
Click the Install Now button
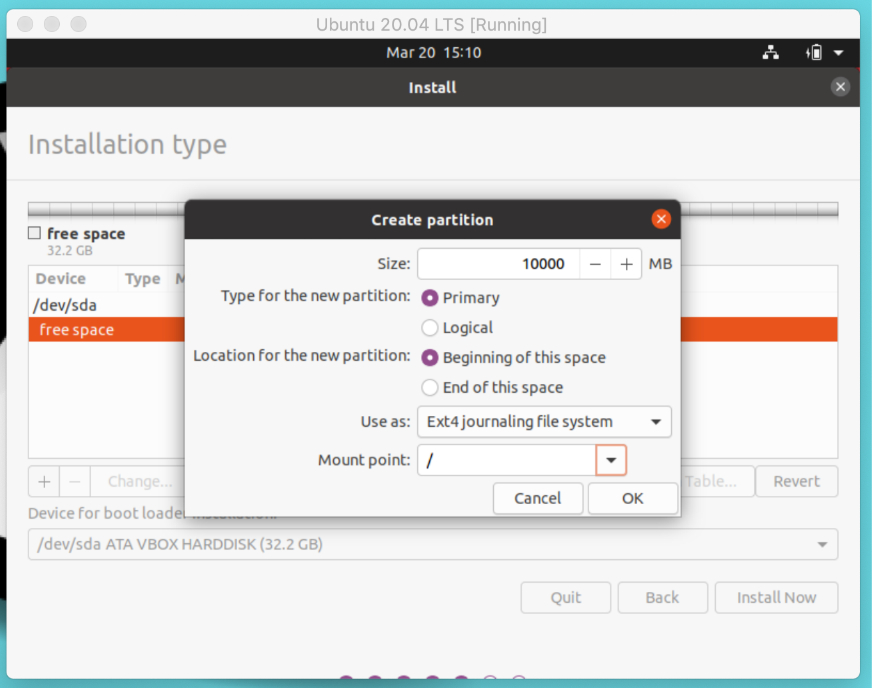coord(776,597)
